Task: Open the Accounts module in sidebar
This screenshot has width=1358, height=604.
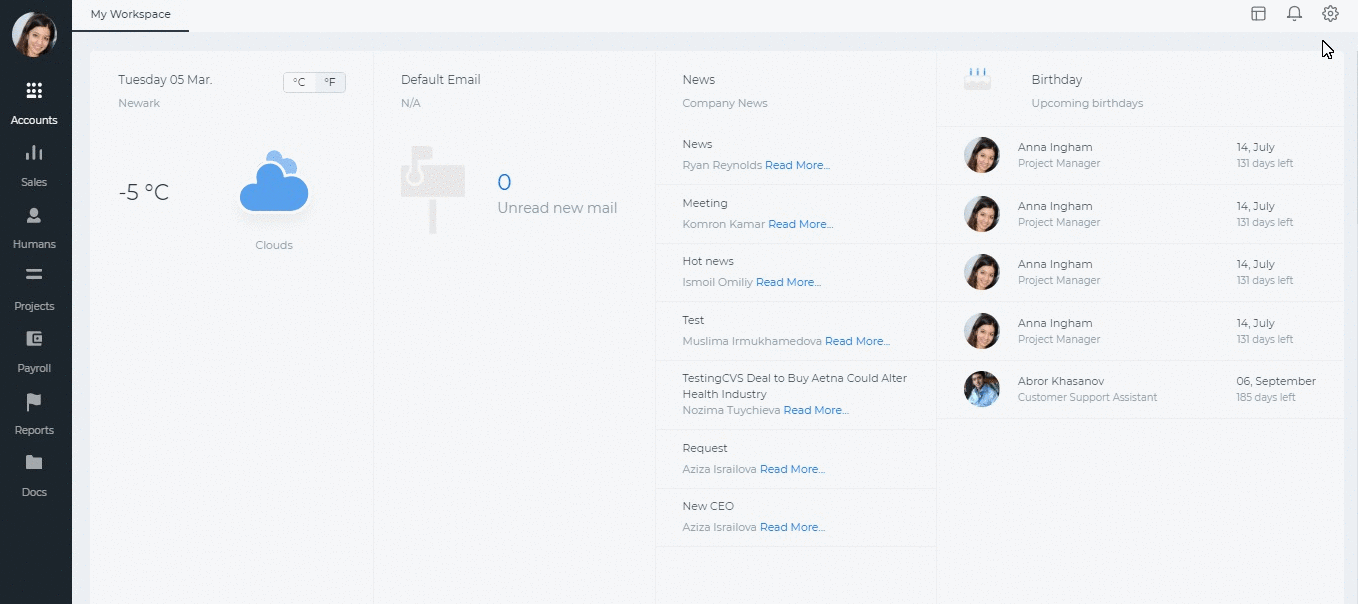Action: 34,103
